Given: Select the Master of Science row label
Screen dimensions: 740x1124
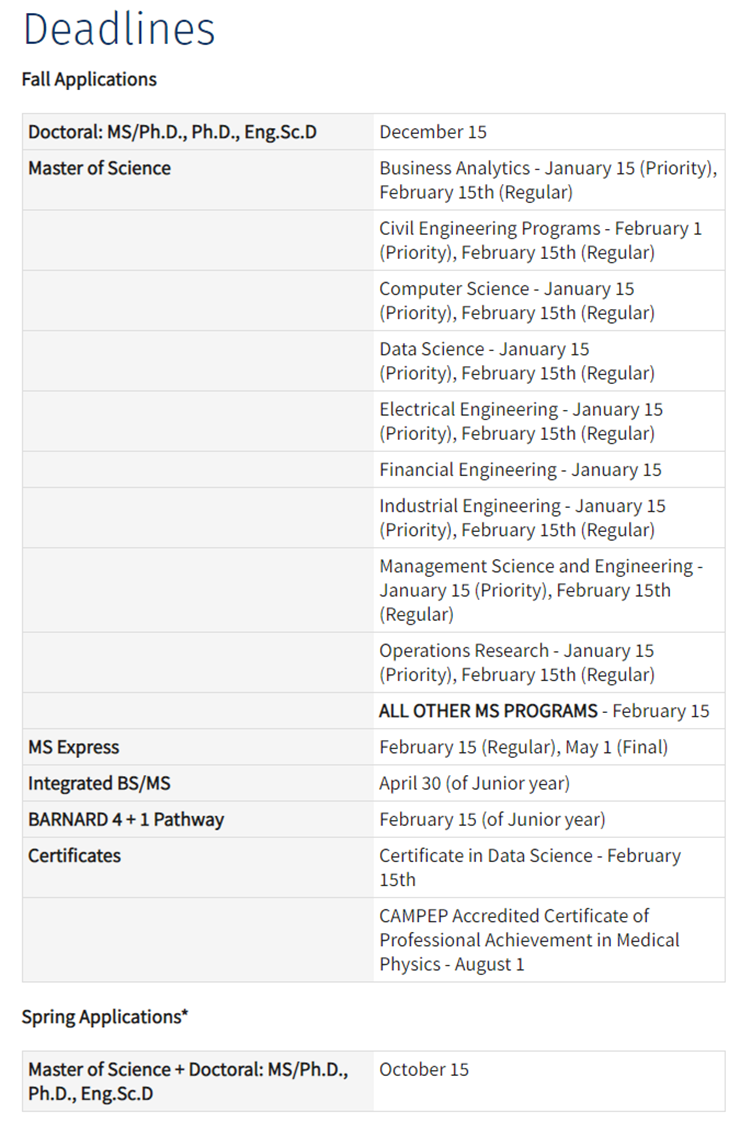Looking at the screenshot, I should (99, 168).
